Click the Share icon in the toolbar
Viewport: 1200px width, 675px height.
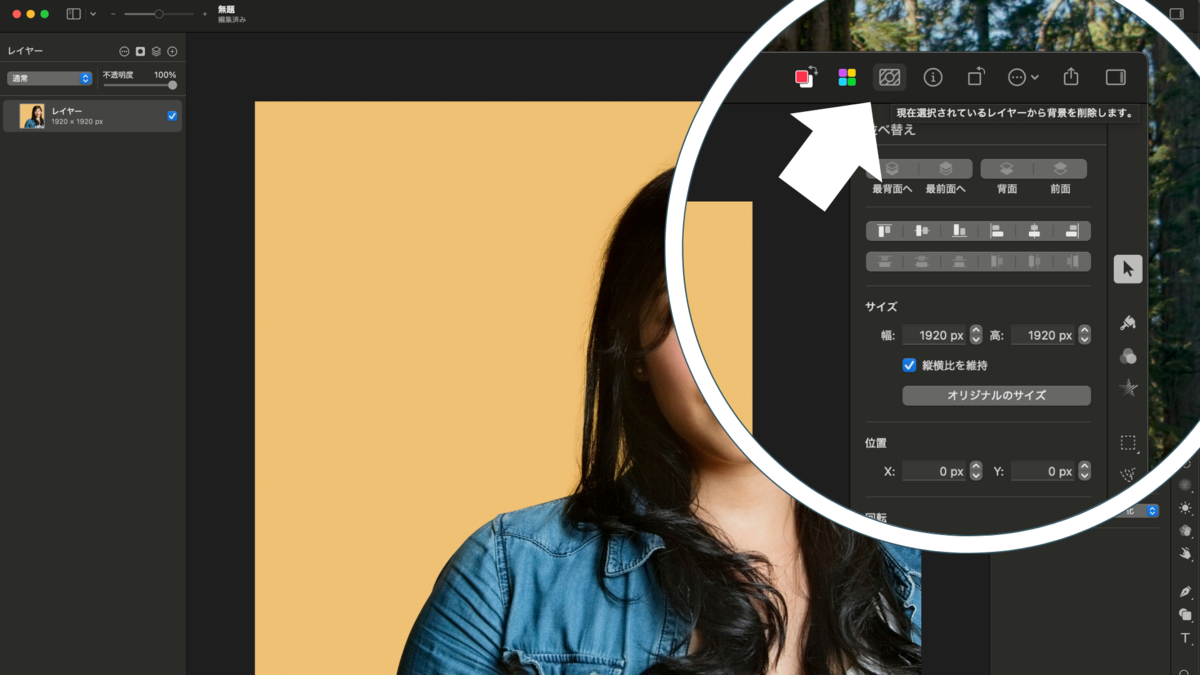pos(1071,76)
